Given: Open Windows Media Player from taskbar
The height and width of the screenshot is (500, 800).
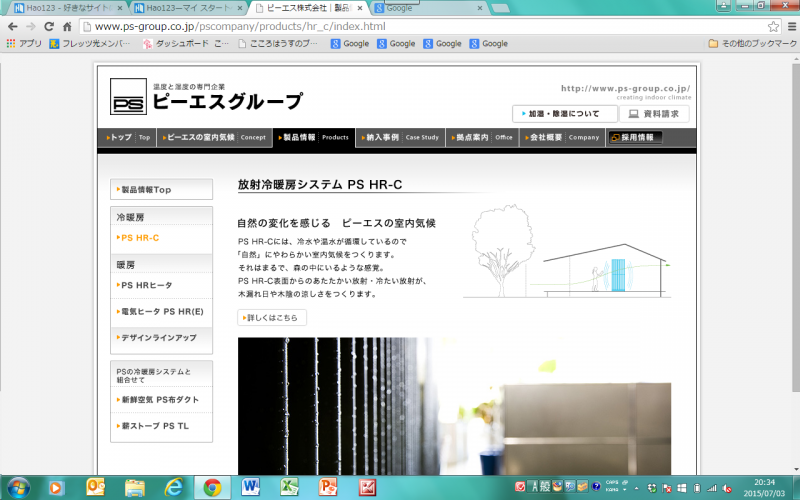Looking at the screenshot, I should 56,488.
